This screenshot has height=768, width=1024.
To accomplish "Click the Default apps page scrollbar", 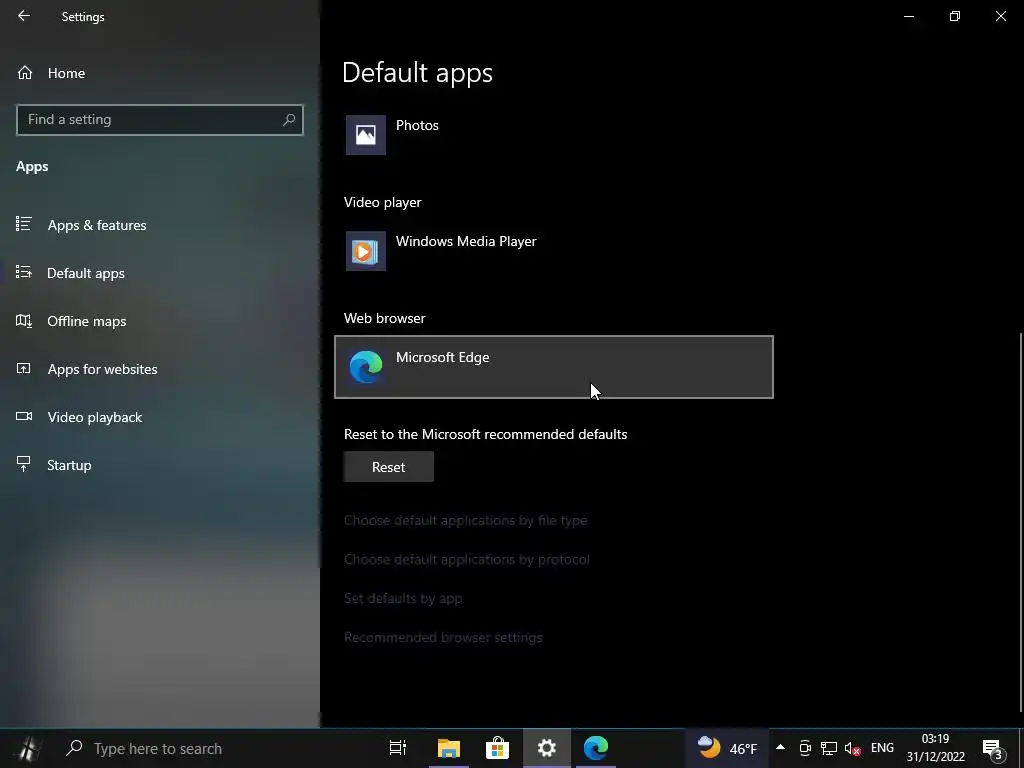I will [1021, 522].
